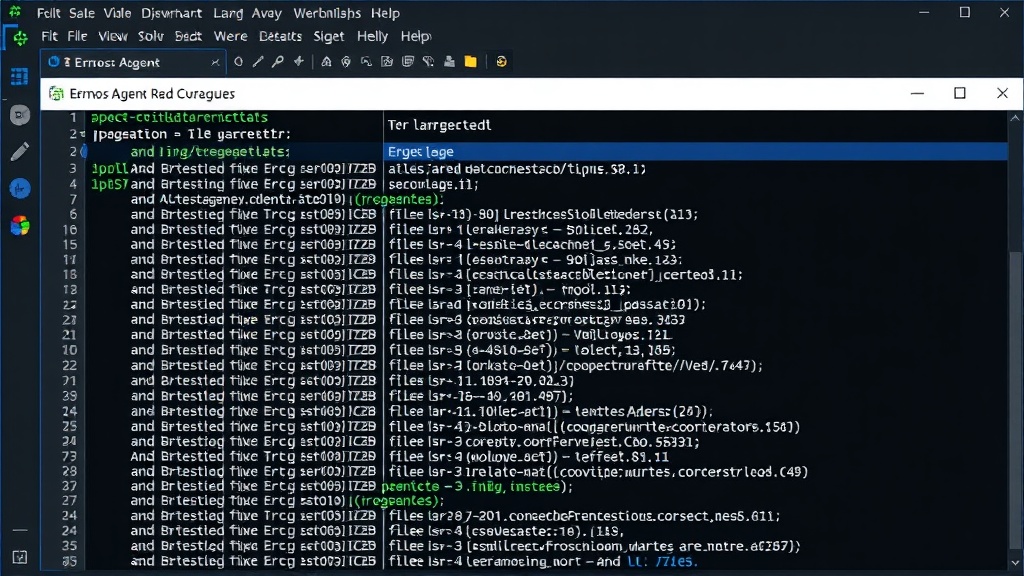Open the Sale menu
The image size is (1024, 576).
(82, 13)
